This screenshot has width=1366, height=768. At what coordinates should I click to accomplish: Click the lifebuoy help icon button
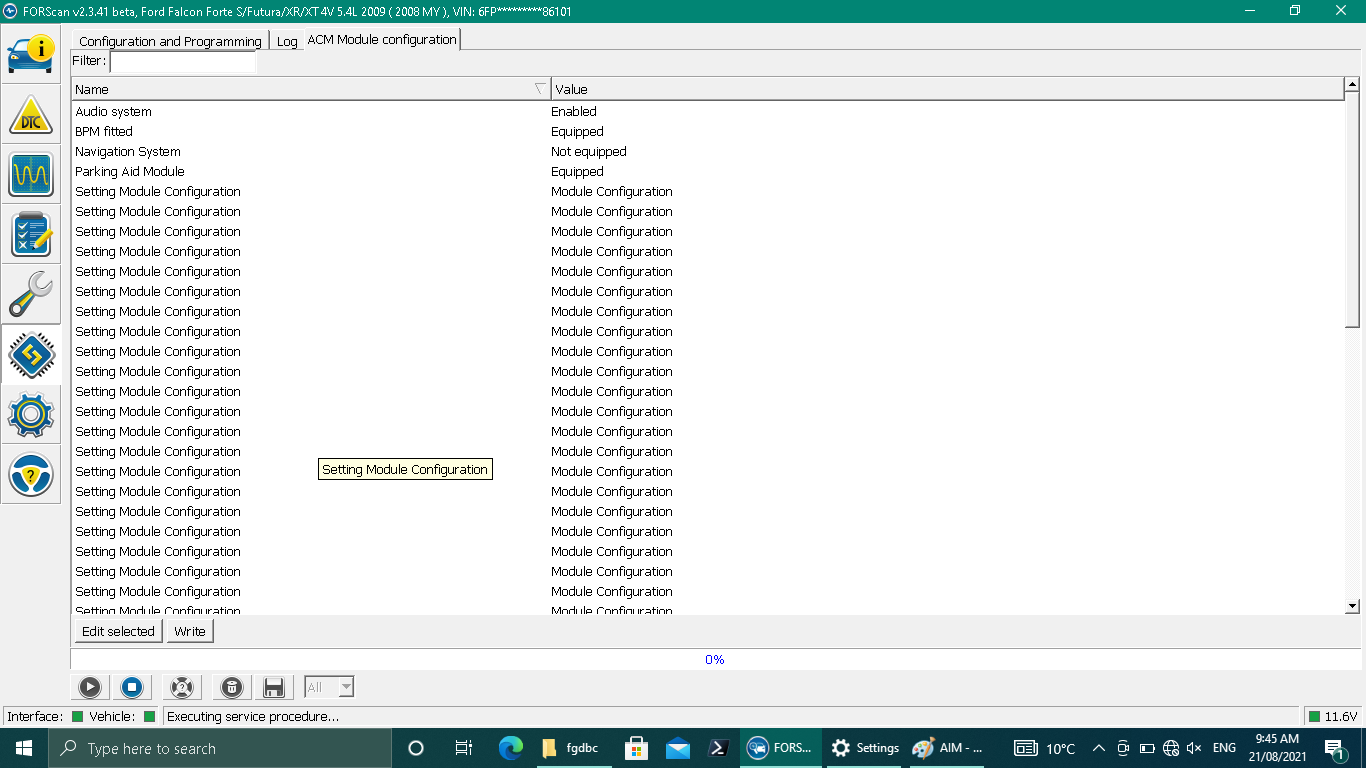[181, 687]
